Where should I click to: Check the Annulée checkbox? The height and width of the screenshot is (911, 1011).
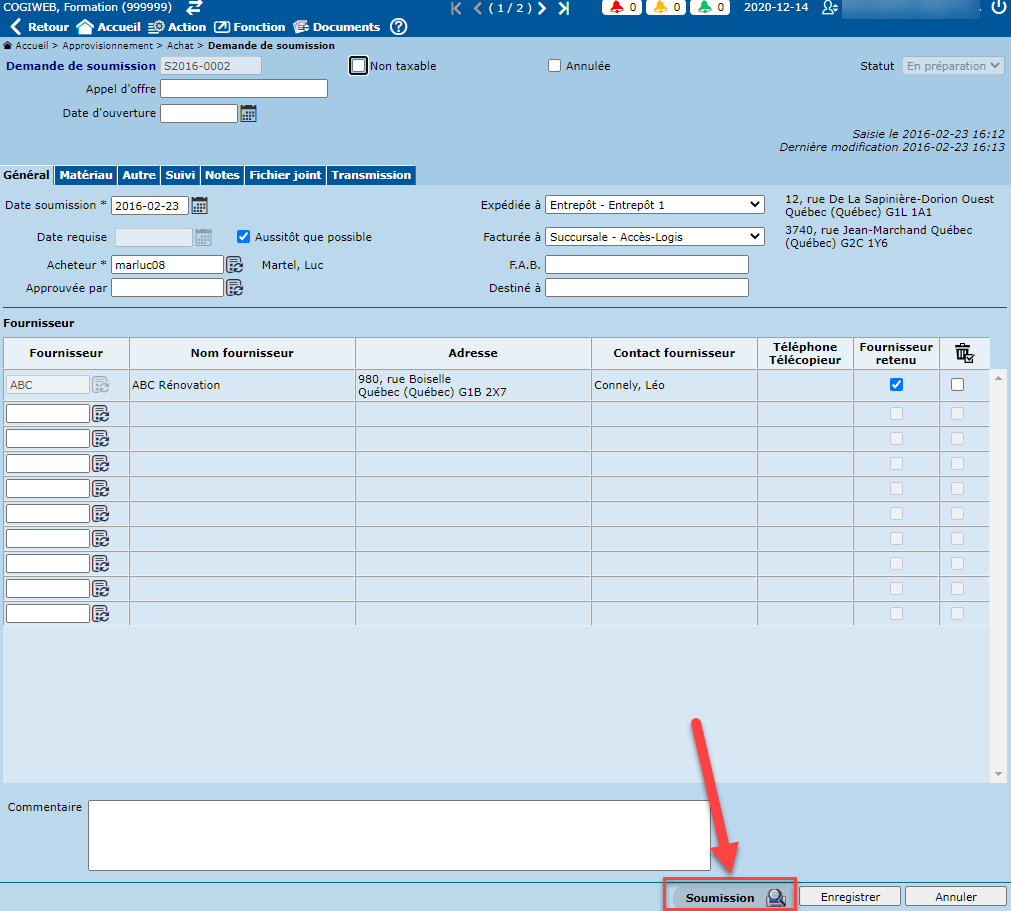555,66
